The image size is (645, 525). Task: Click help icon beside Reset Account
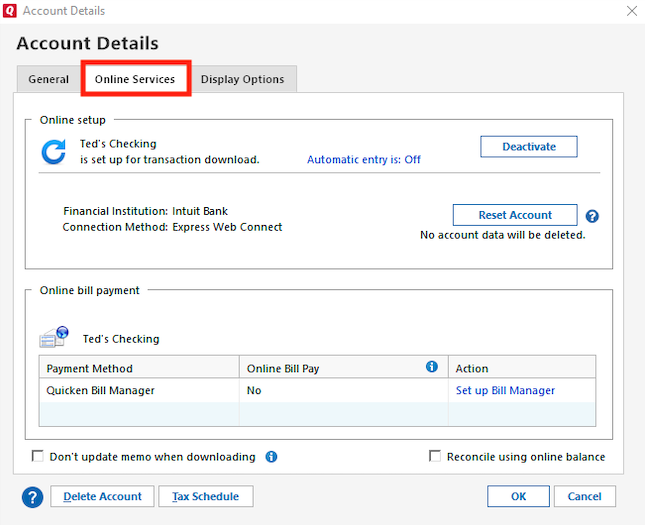click(x=592, y=216)
